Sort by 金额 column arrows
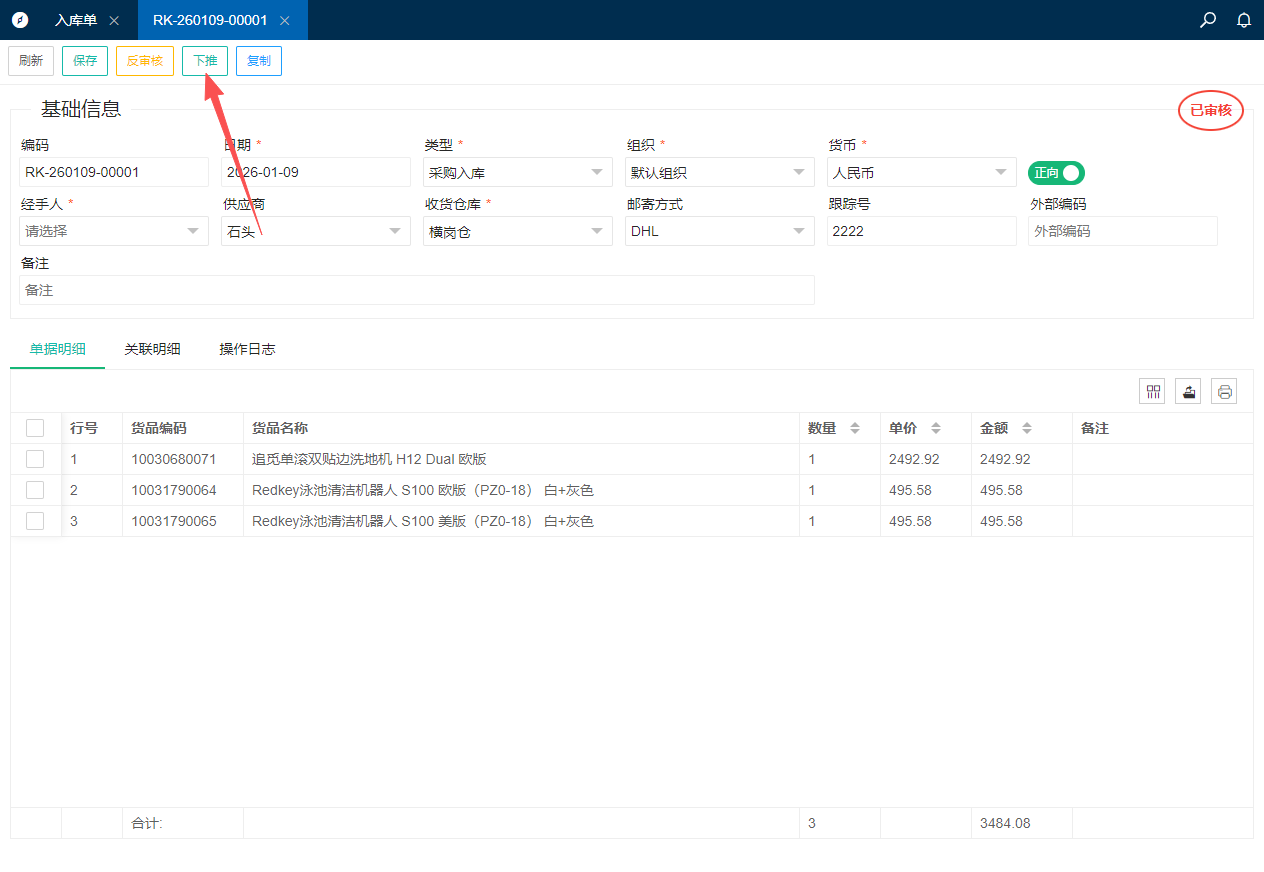The image size is (1264, 872). point(1026,428)
